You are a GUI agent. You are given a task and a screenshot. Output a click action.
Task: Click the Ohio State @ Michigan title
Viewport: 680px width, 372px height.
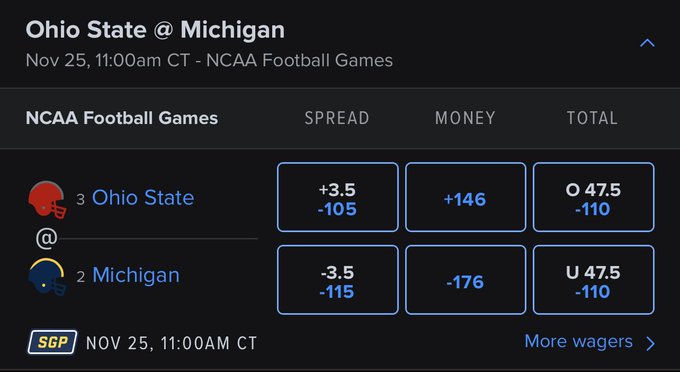pos(155,30)
